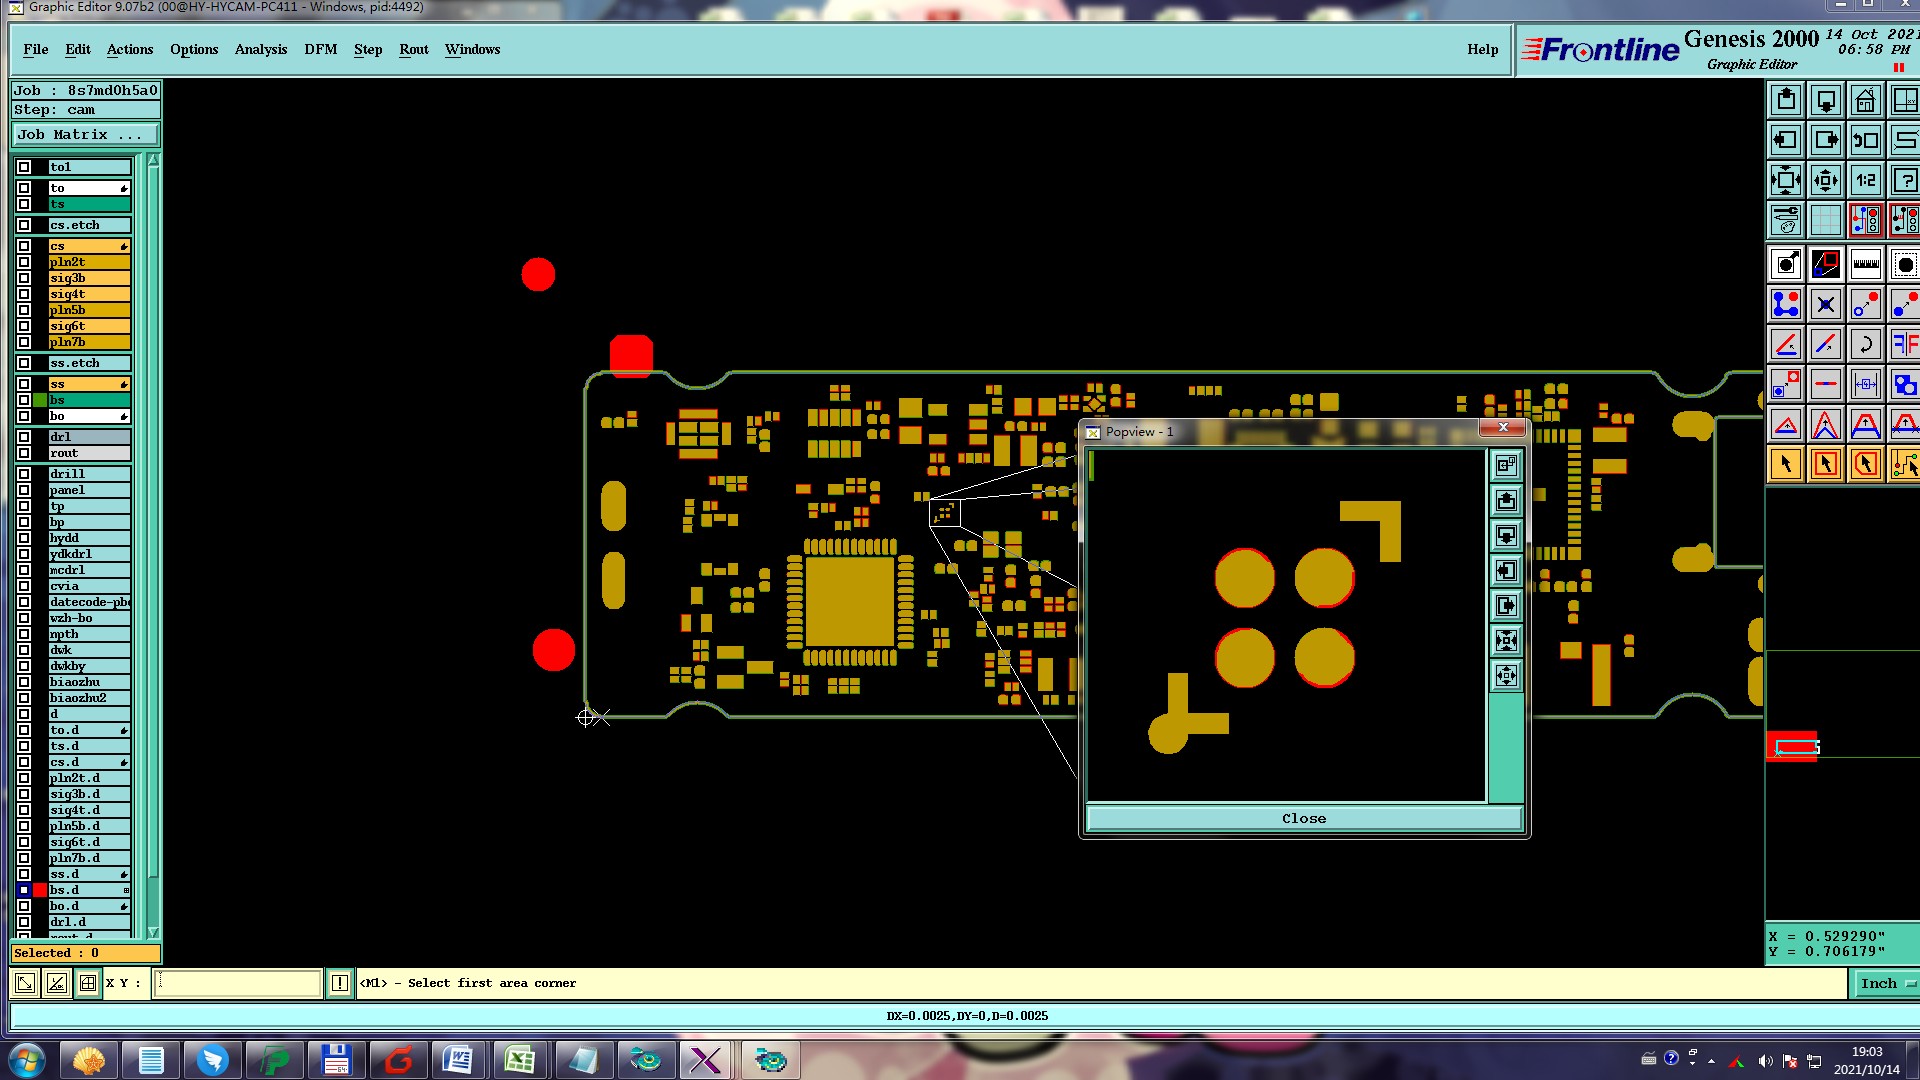Click the Close button in Popview
The image size is (1920, 1080).
pyautogui.click(x=1303, y=819)
